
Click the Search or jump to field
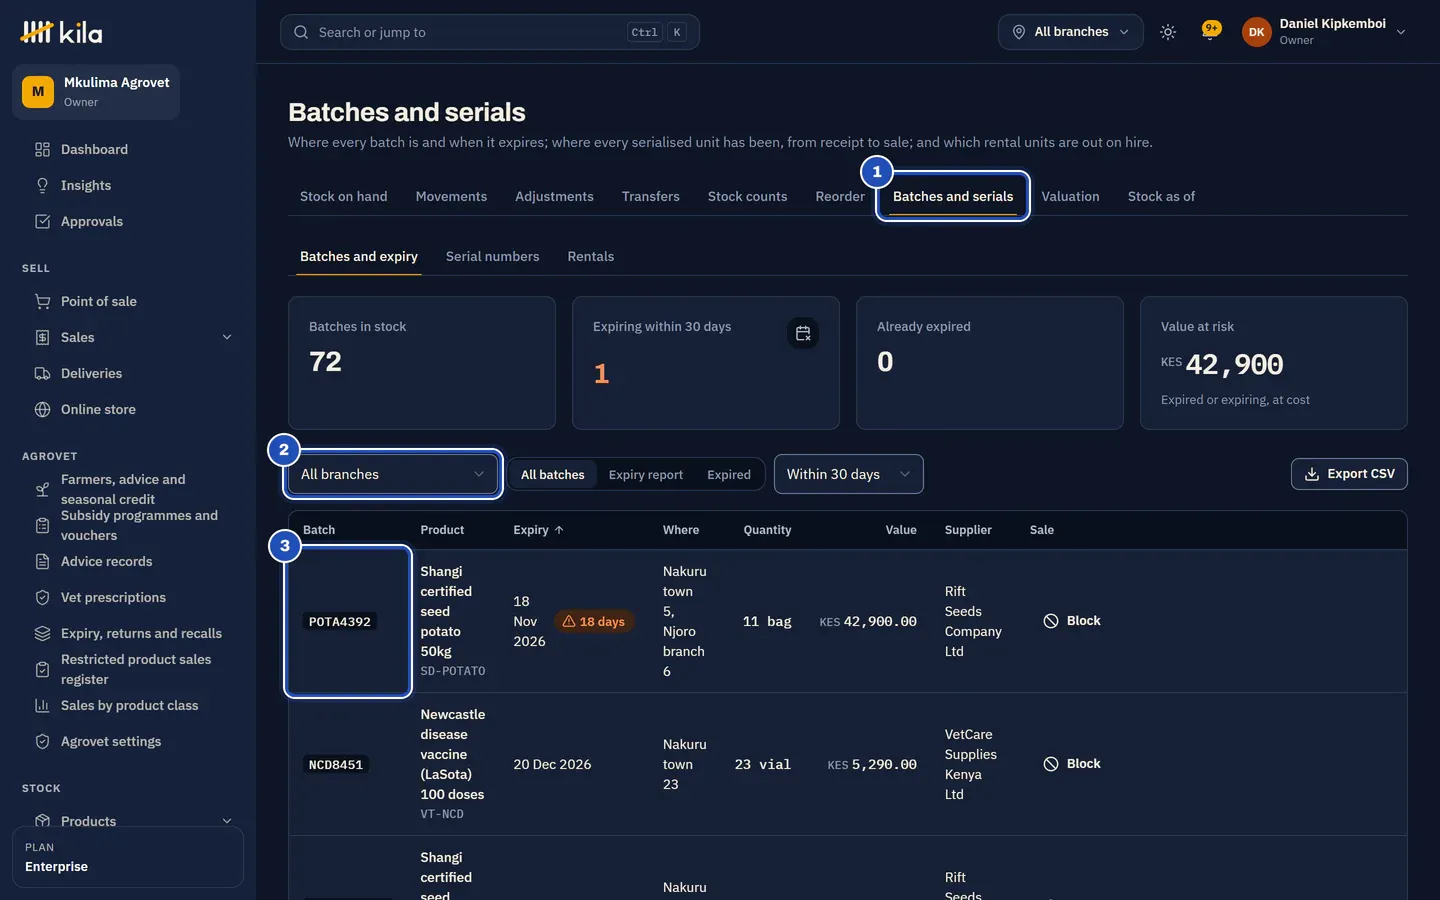[490, 32]
